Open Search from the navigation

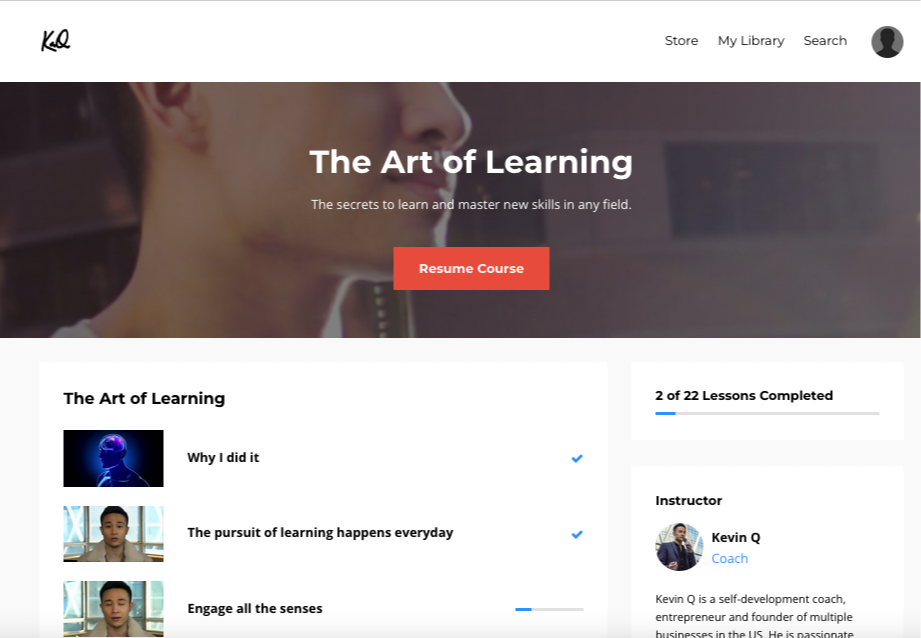point(825,41)
